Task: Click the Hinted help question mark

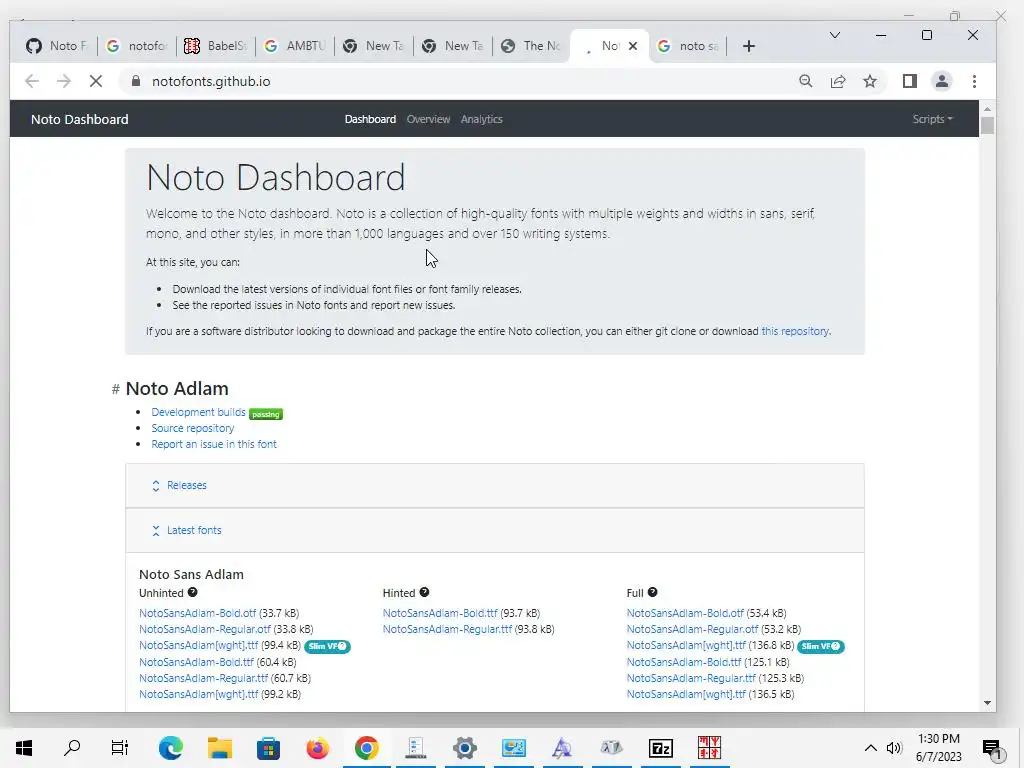Action: click(x=424, y=592)
